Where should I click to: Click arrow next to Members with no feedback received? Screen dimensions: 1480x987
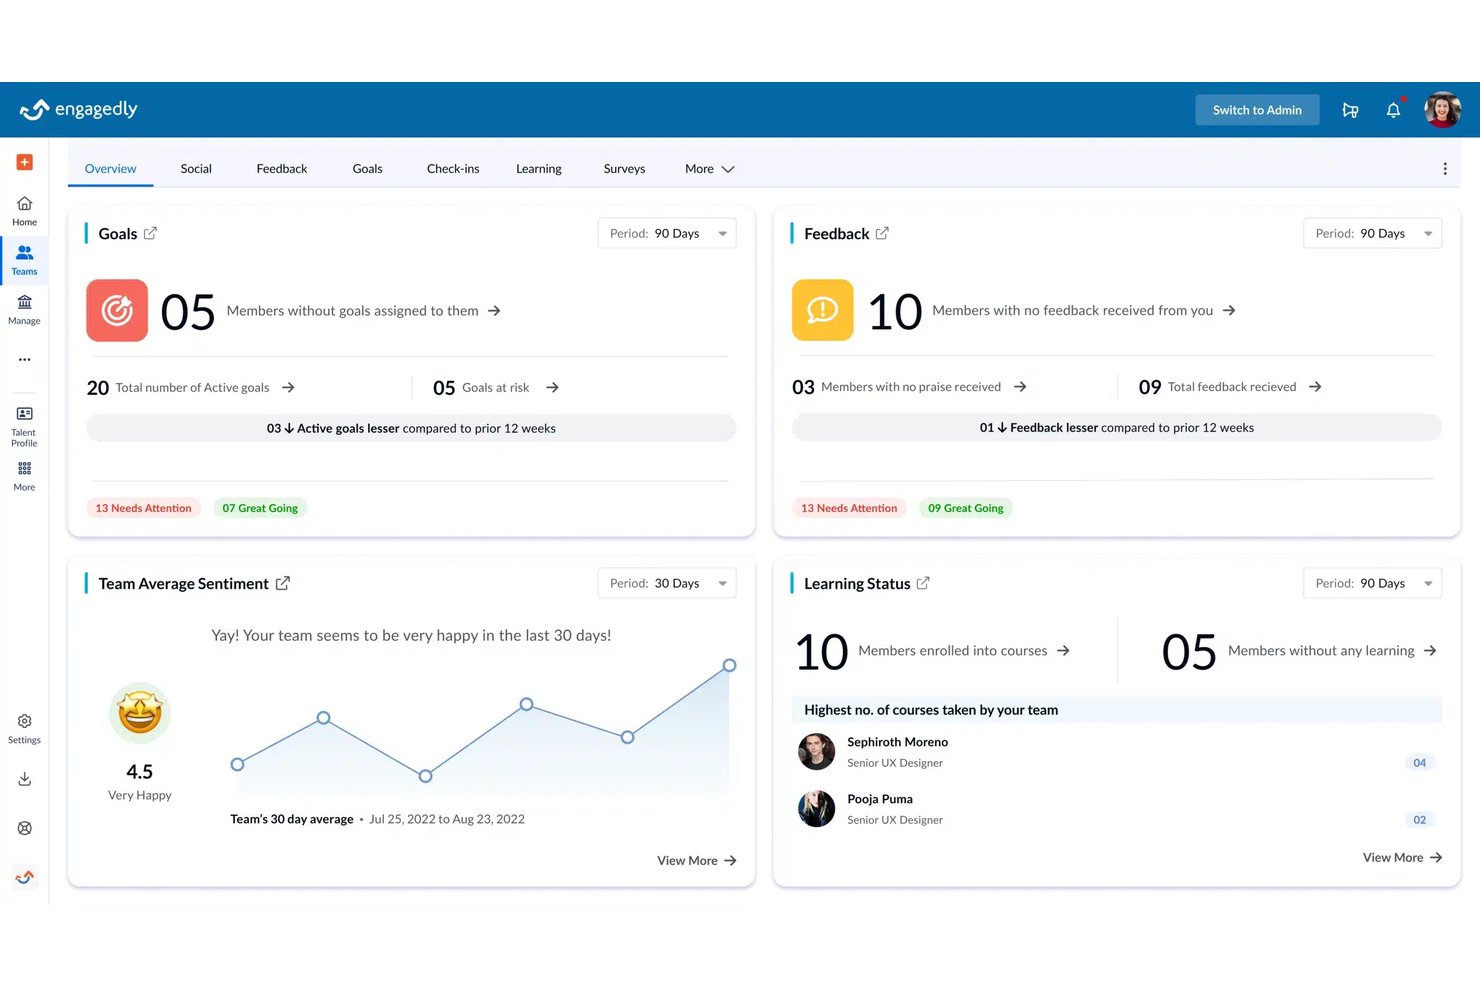[1229, 310]
